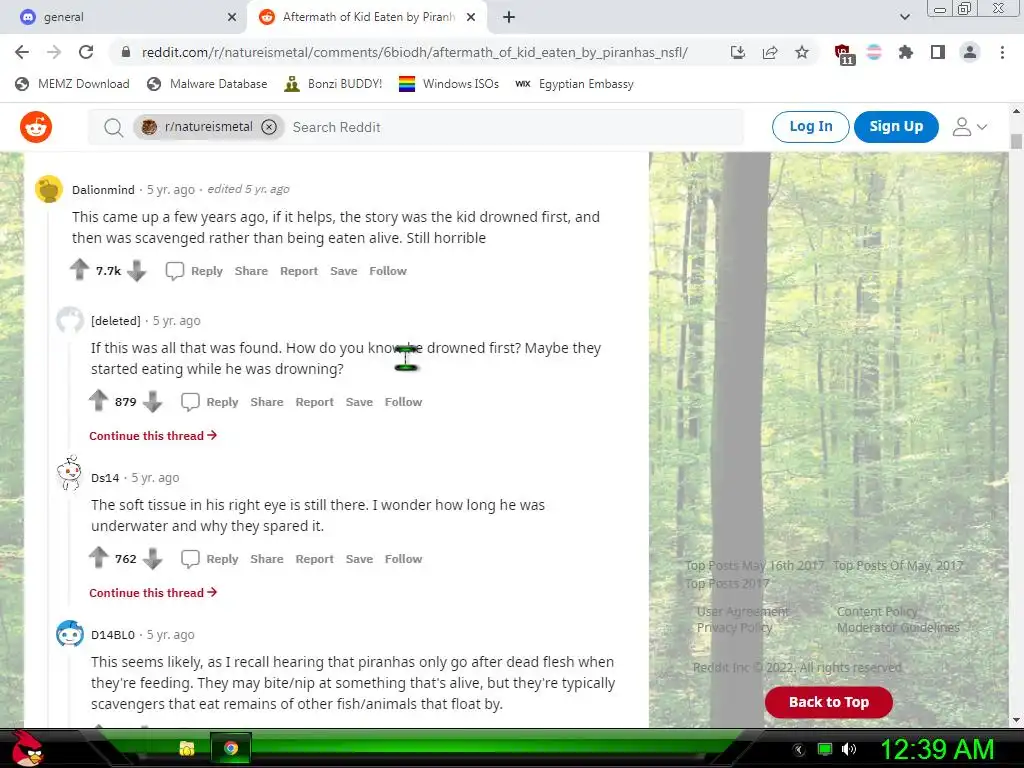Continue this thread under [deleted] comment
Screen dimensions: 1024x768
pos(153,436)
